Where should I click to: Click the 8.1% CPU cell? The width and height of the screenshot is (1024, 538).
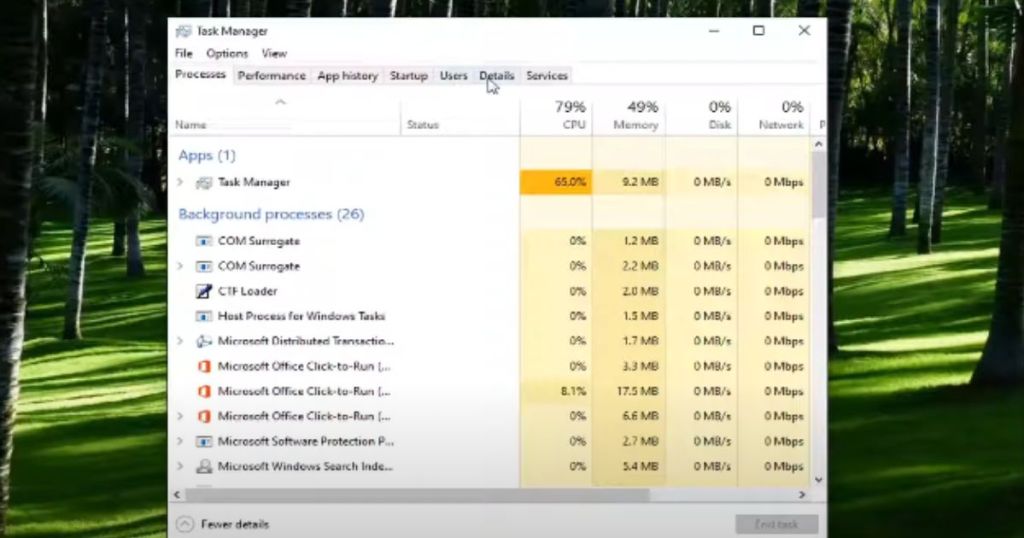click(x=556, y=391)
